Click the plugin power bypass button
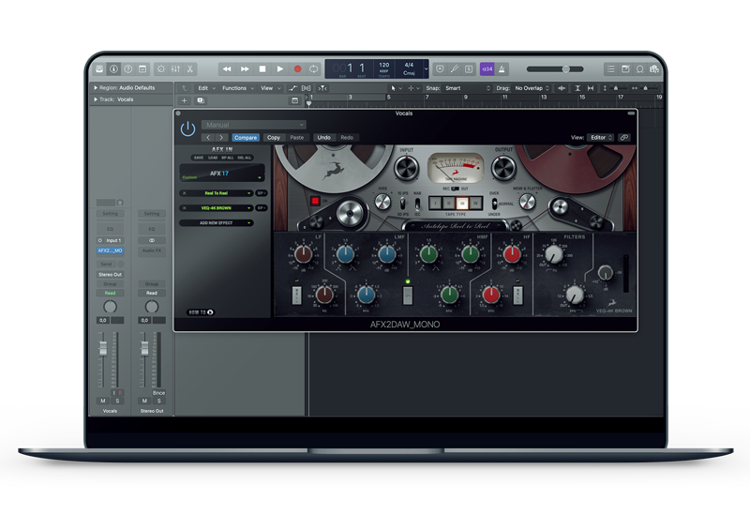The image size is (750, 515). click(187, 129)
